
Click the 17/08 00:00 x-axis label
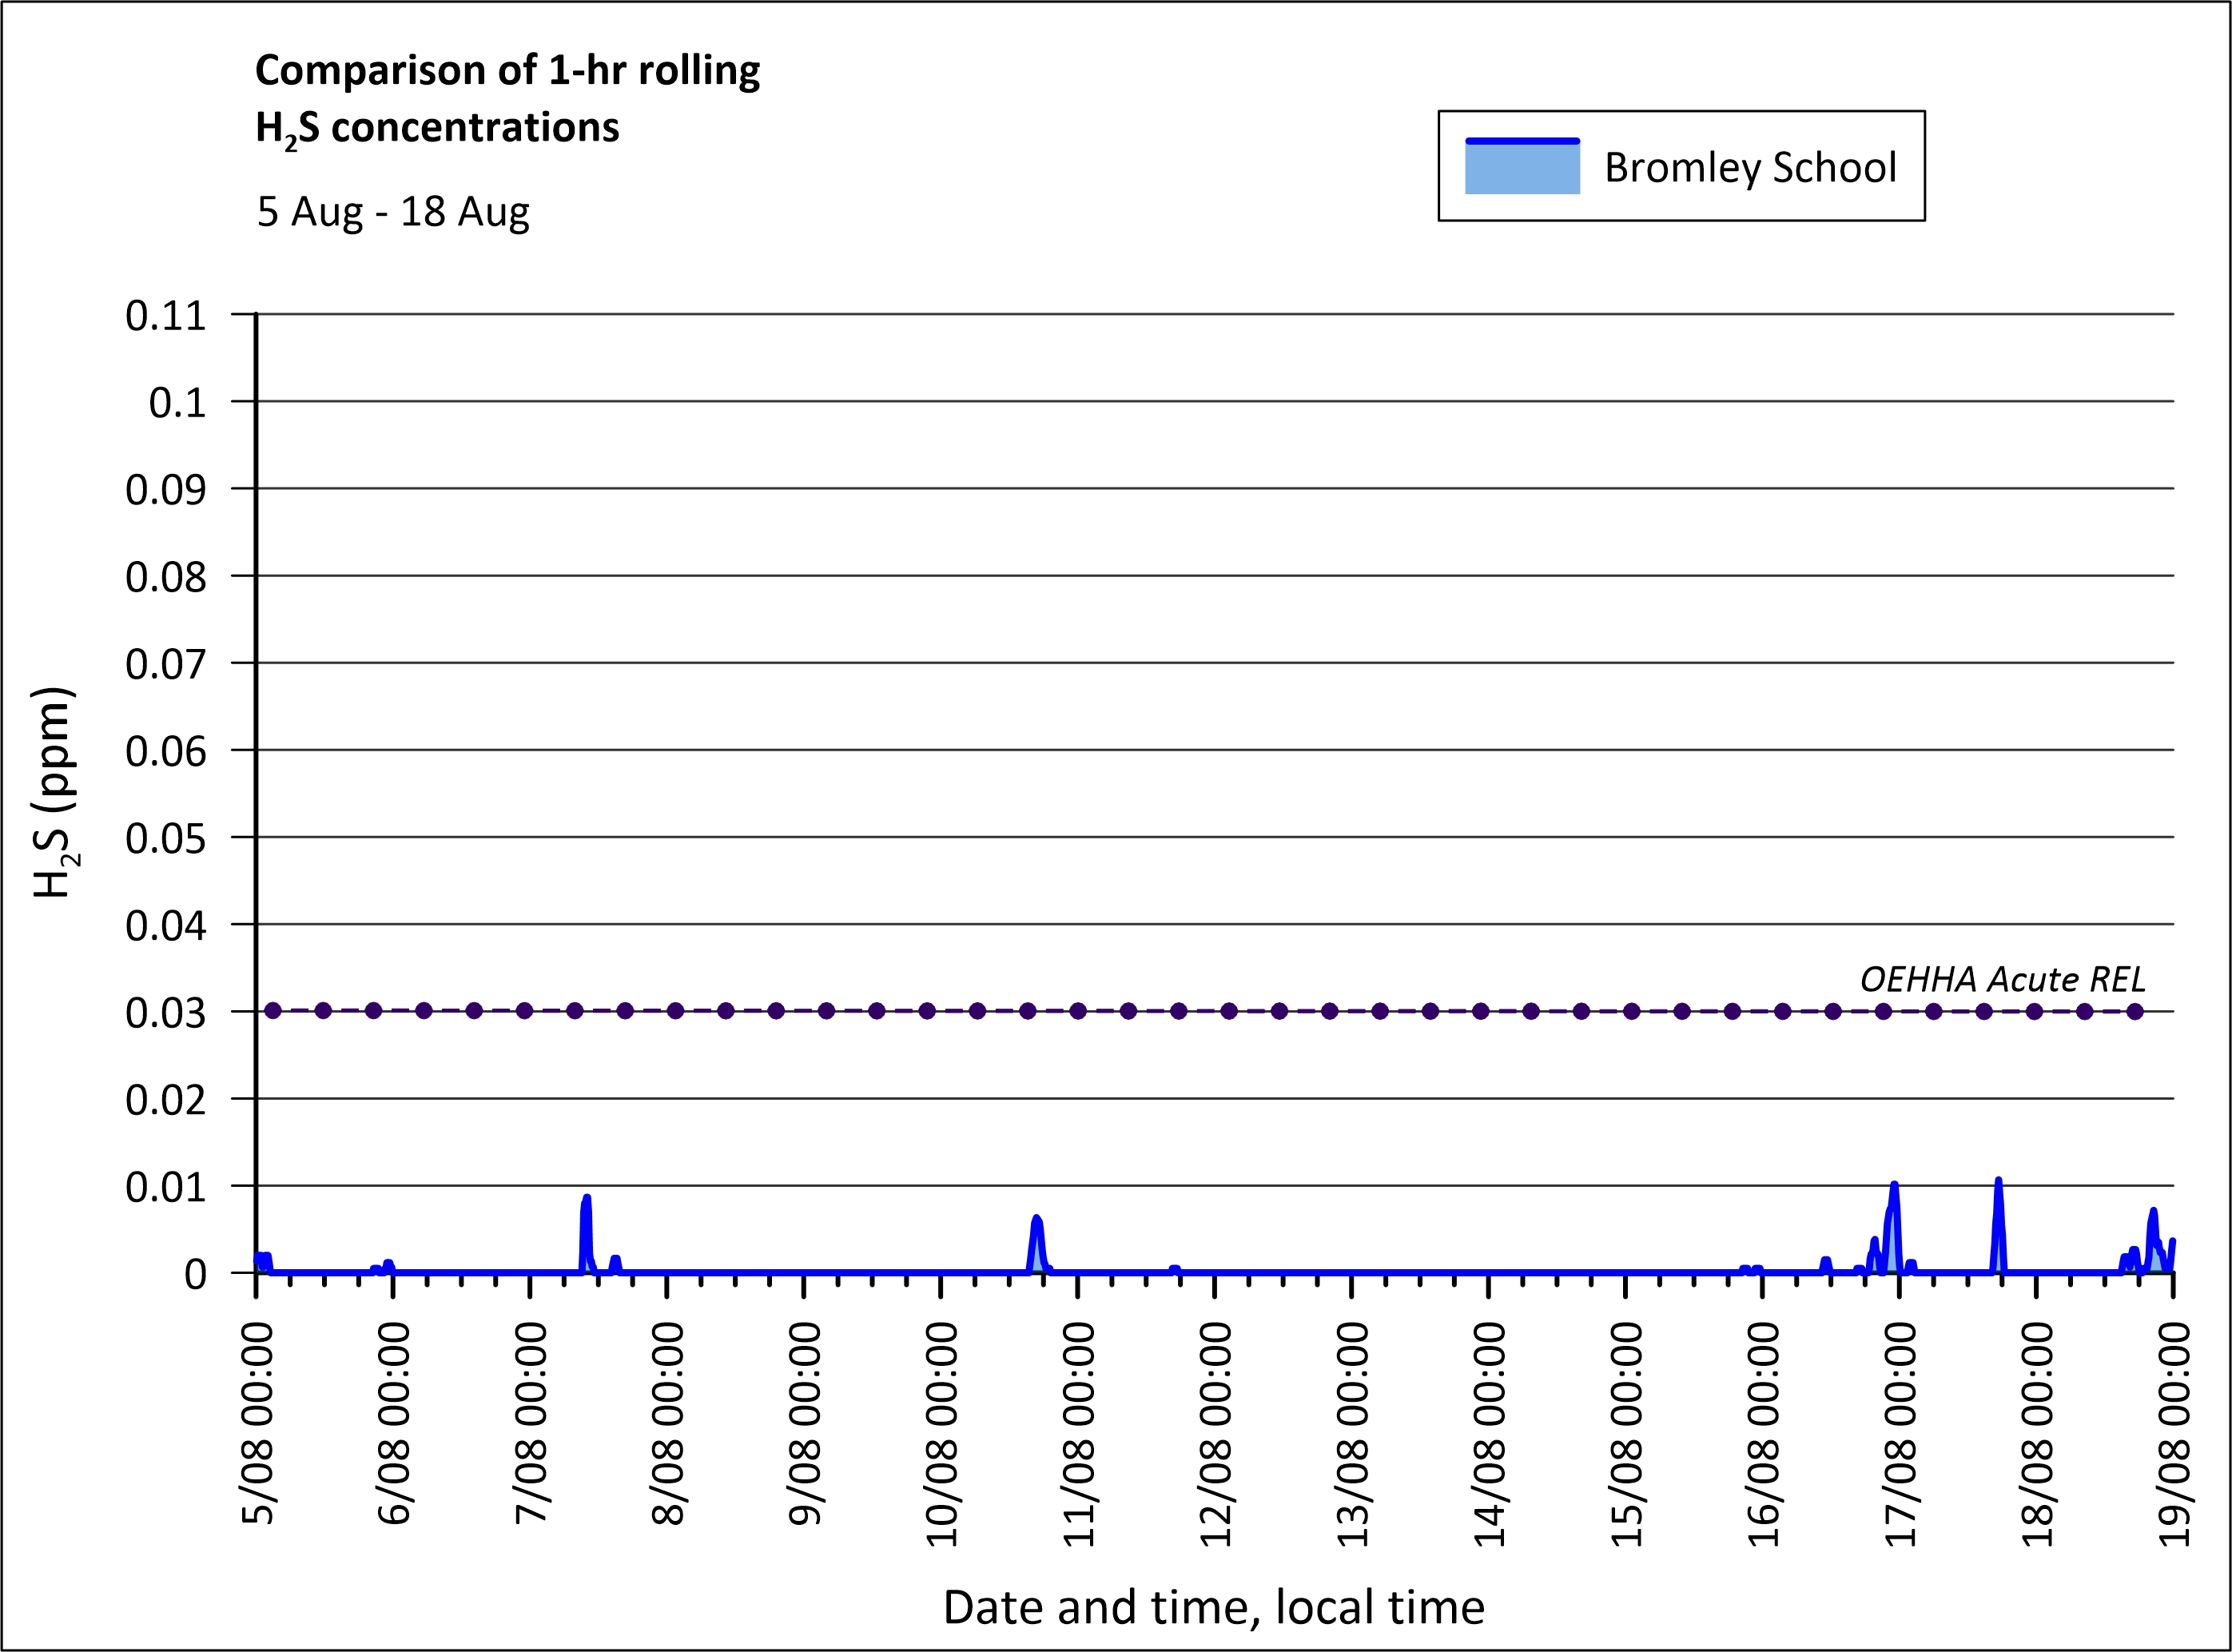point(1900,1434)
